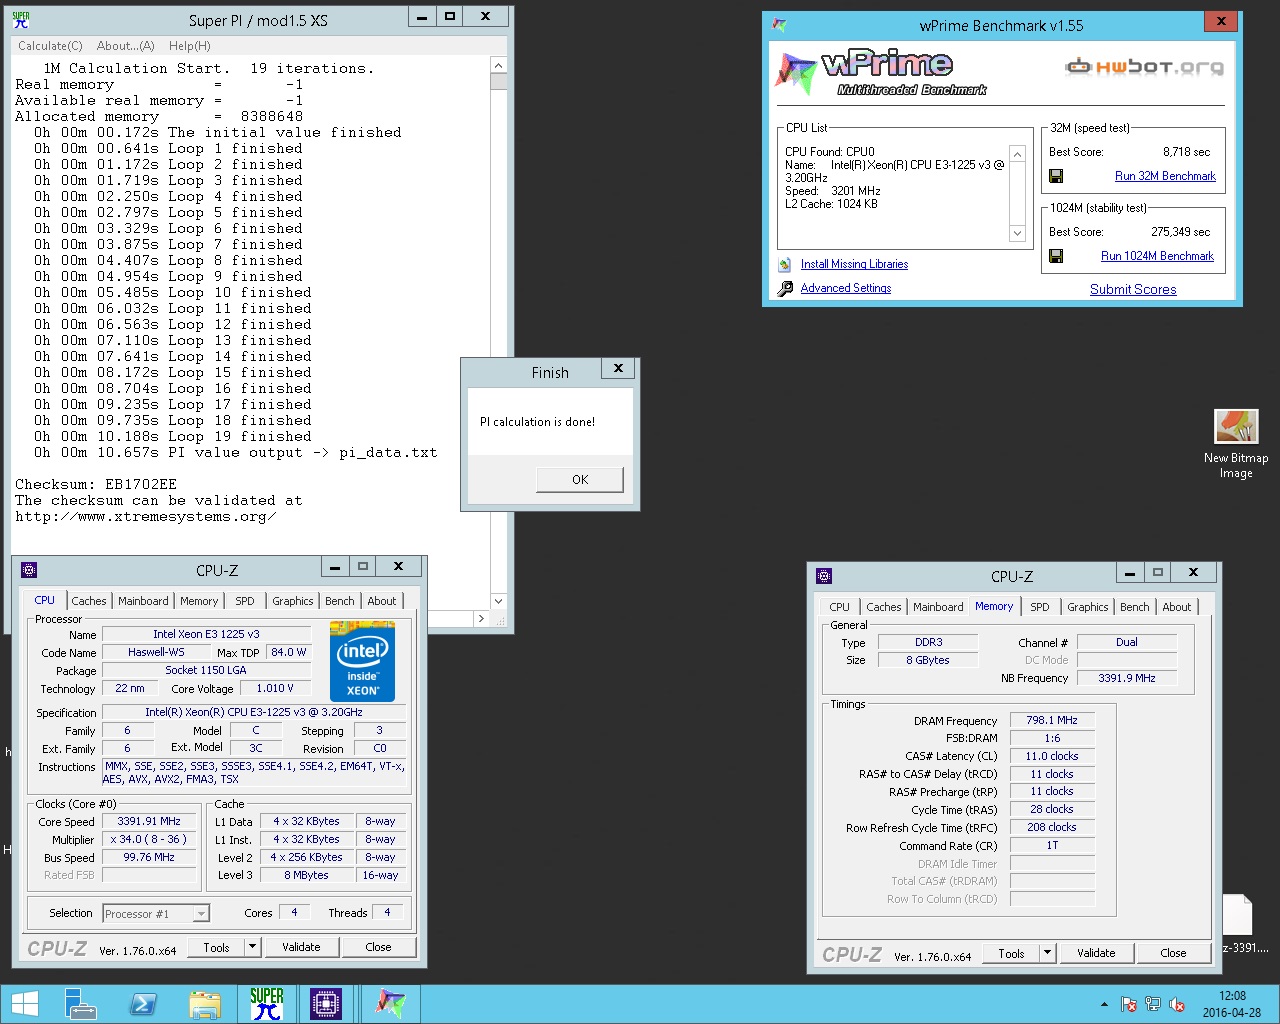
Task: Switch to Bench tab in left CPU-Z
Action: (340, 601)
